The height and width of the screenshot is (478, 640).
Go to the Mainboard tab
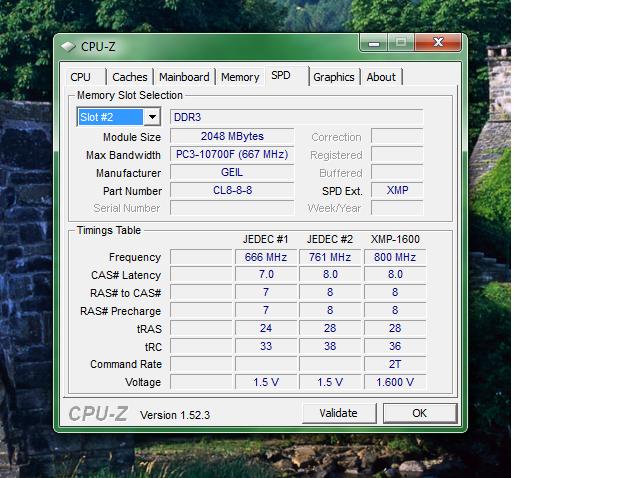[184, 77]
